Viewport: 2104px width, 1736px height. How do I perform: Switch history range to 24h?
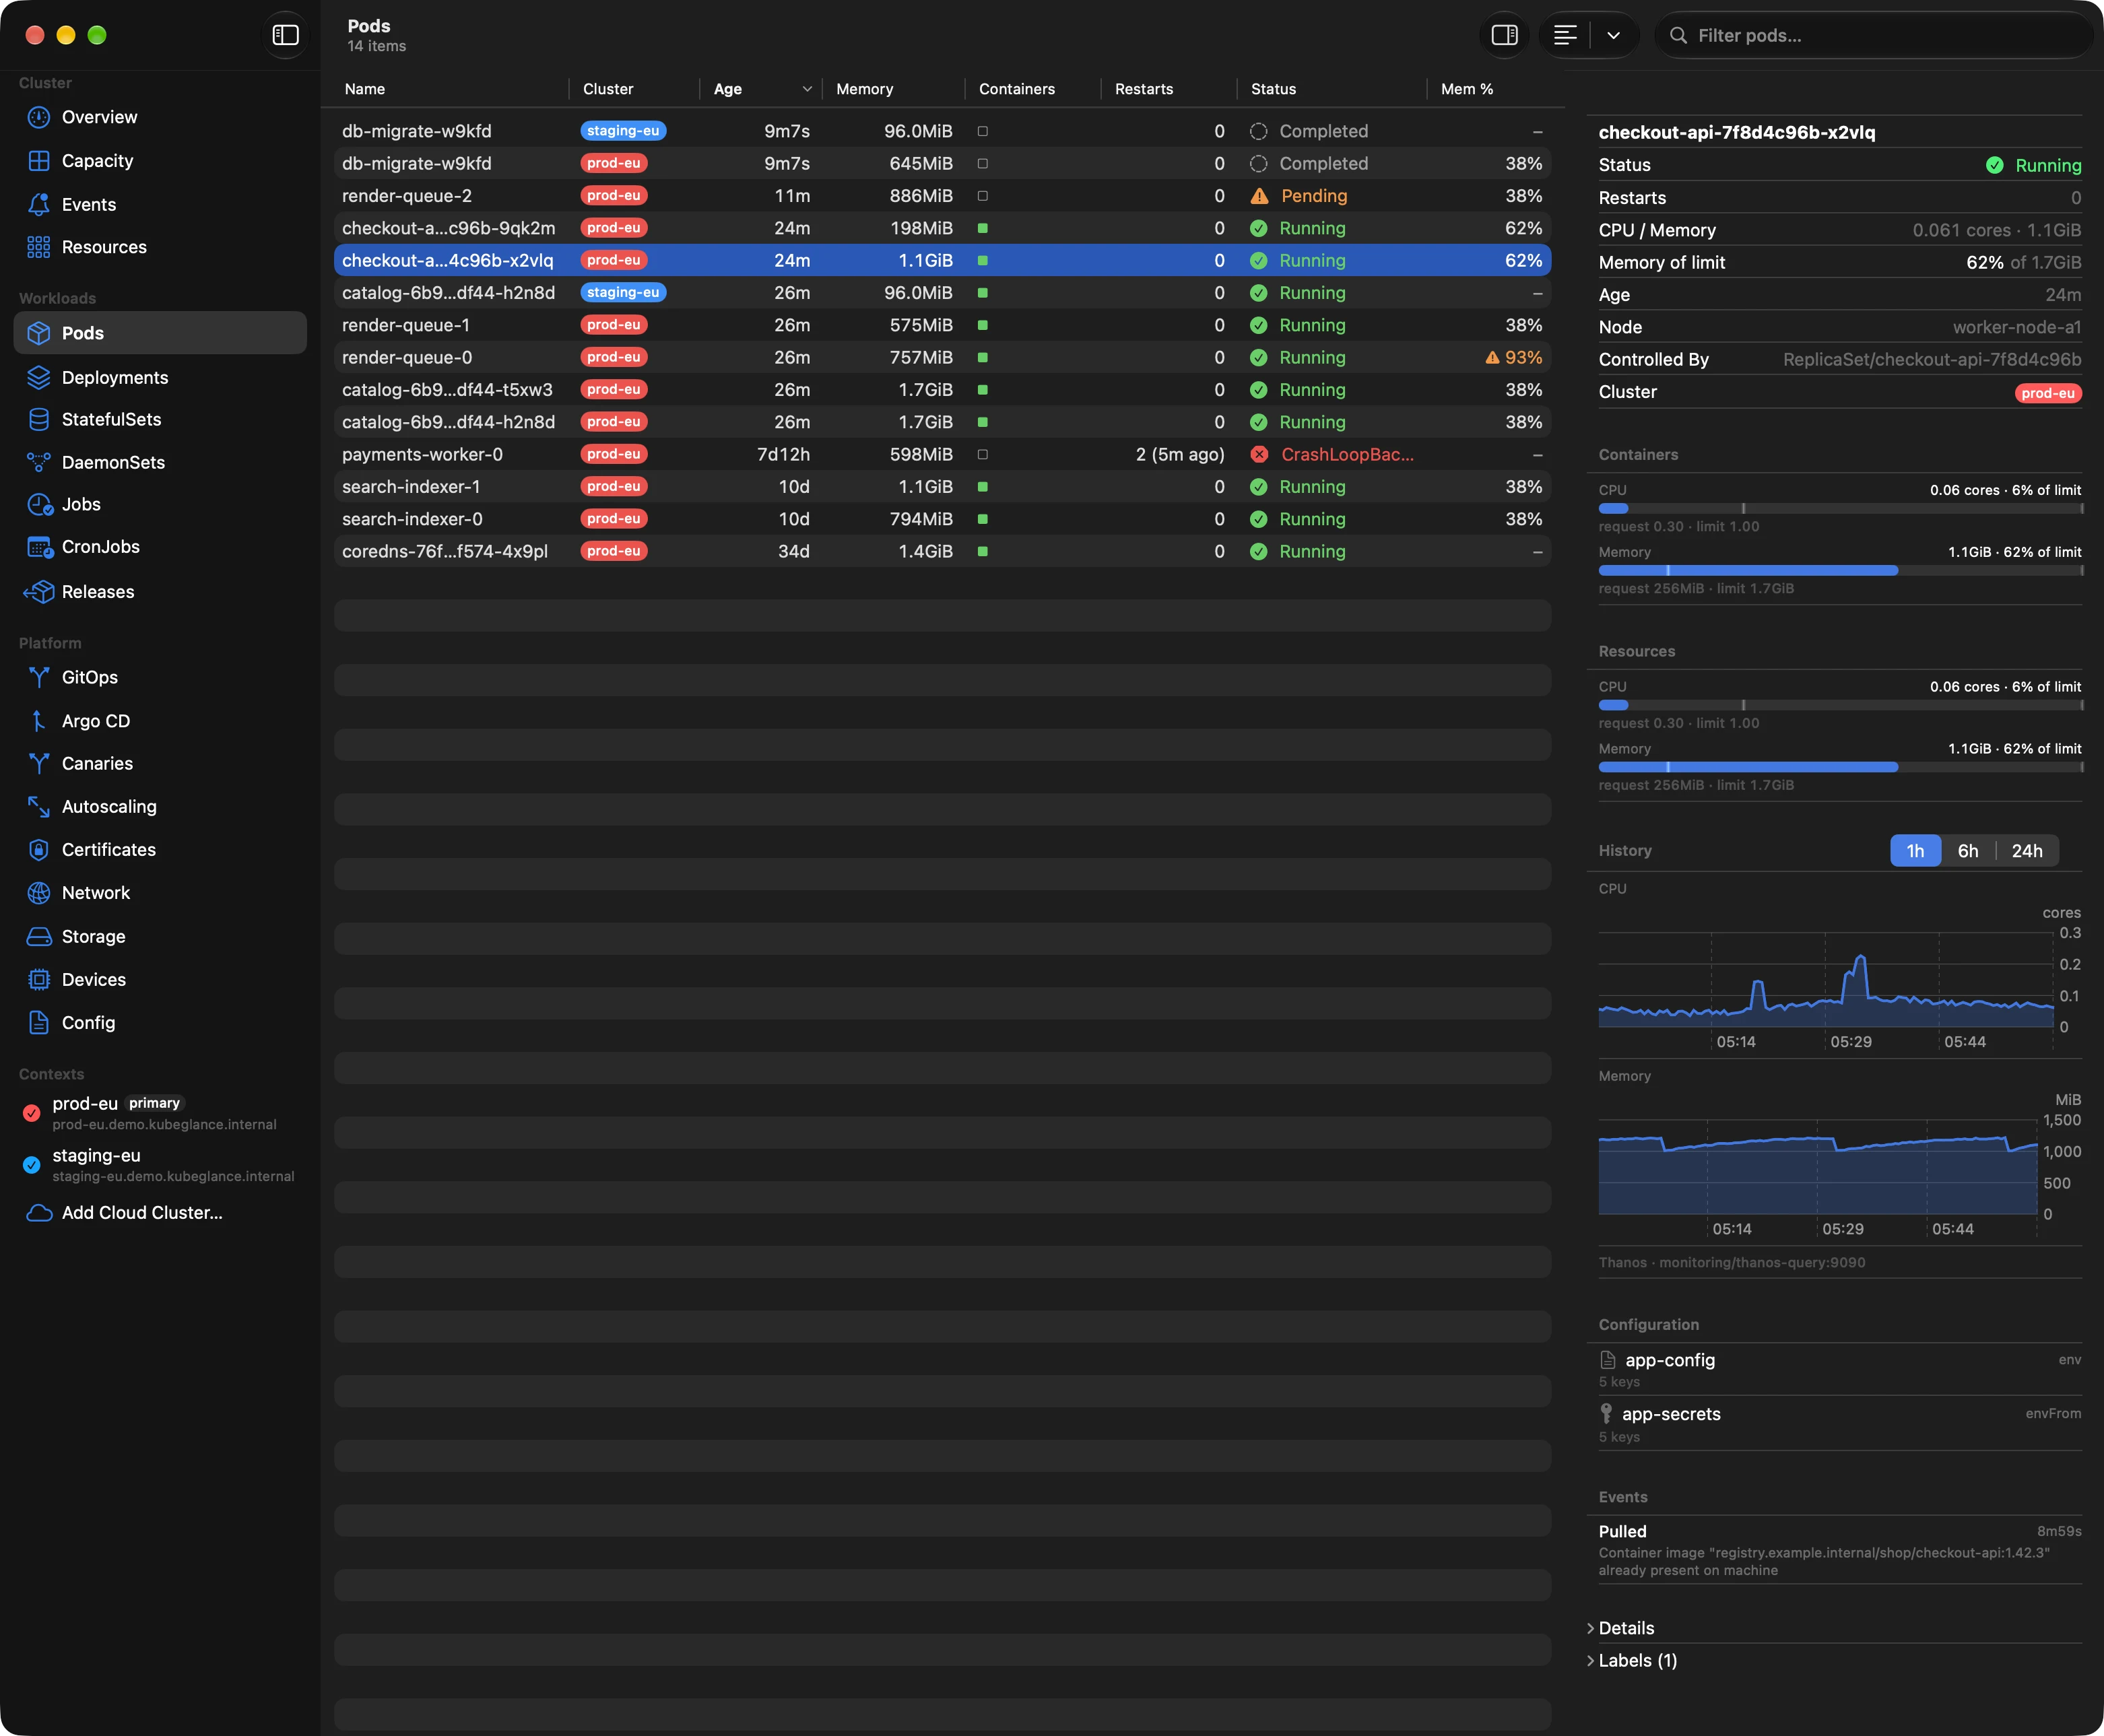pos(2027,851)
